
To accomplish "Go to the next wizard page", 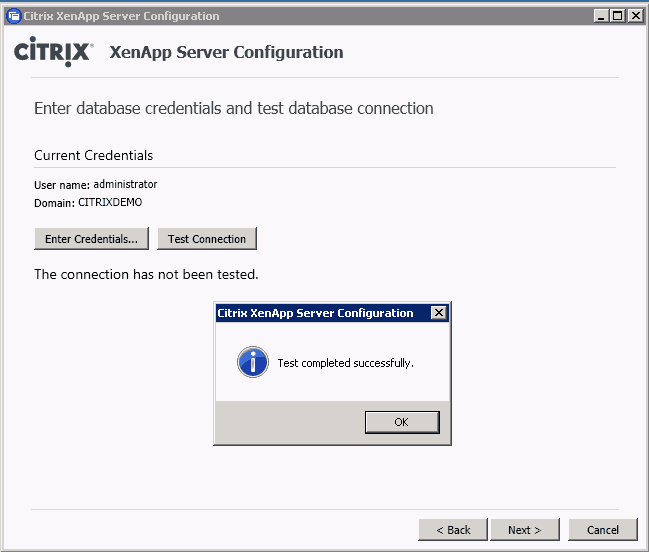I will (x=525, y=530).
